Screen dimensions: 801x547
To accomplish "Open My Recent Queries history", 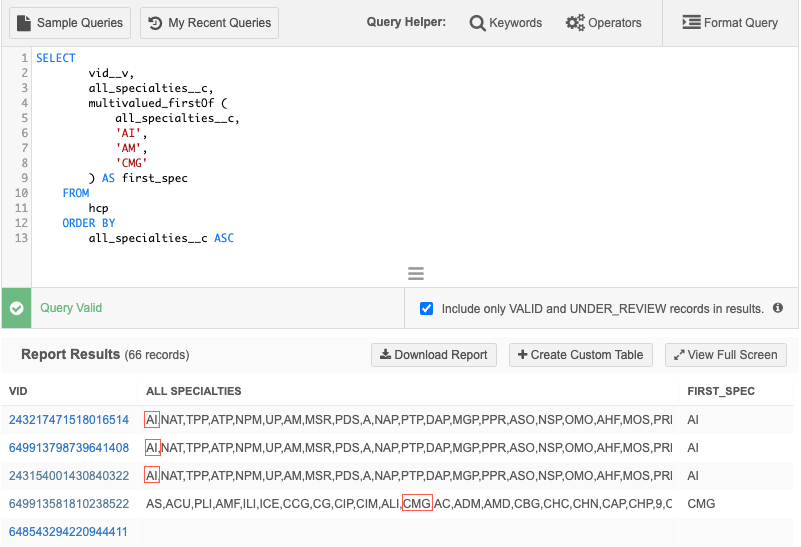I will [x=209, y=23].
